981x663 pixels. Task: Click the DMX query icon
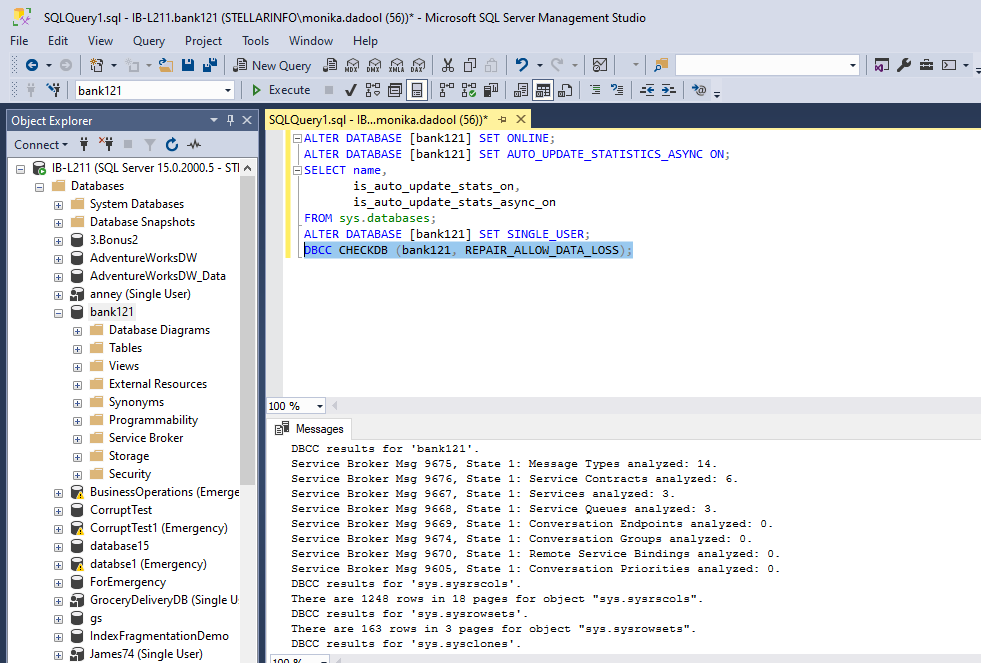pyautogui.click(x=374, y=65)
